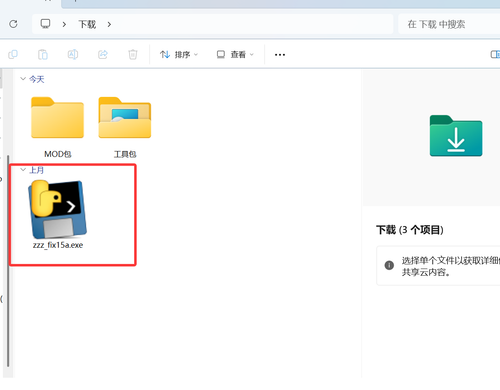Click the navigation pane vertical scrollbar
The image size is (500, 390).
[8, 261]
